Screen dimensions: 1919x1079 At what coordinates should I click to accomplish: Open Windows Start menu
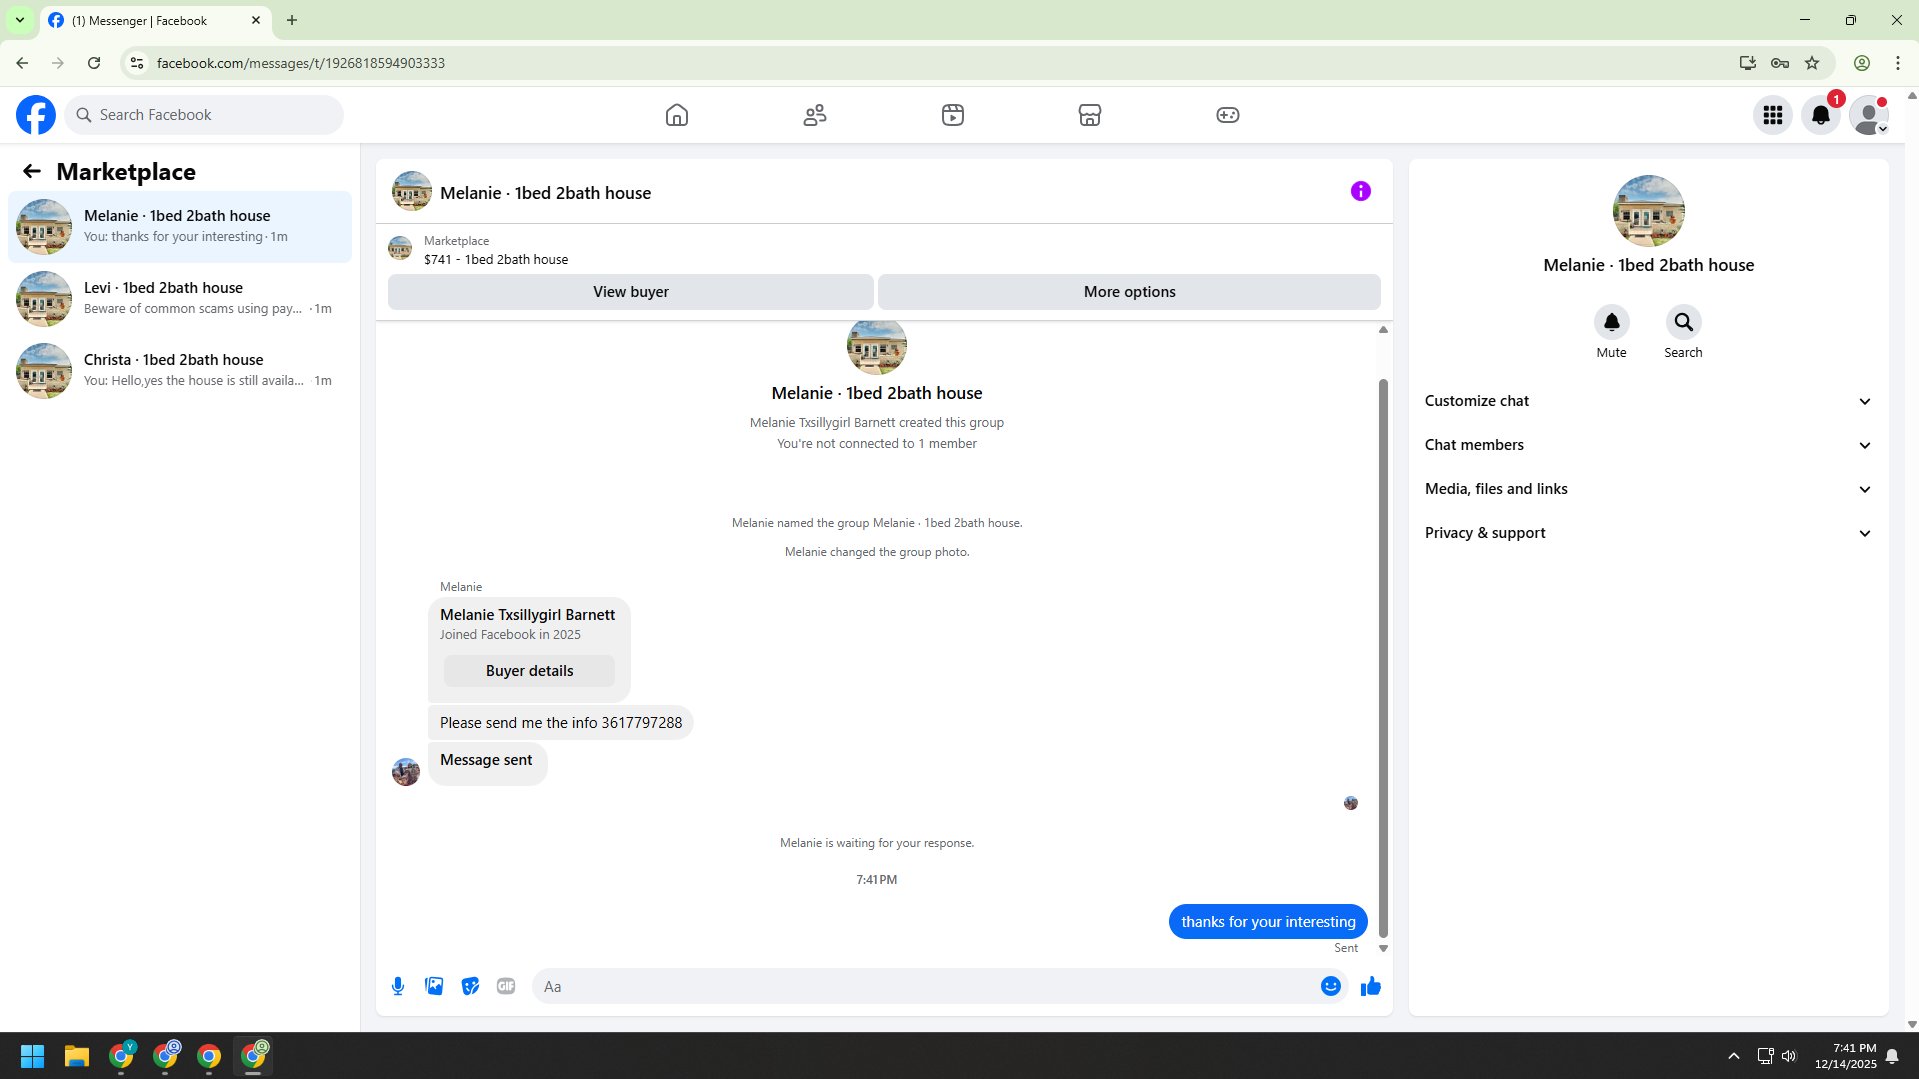32,1056
